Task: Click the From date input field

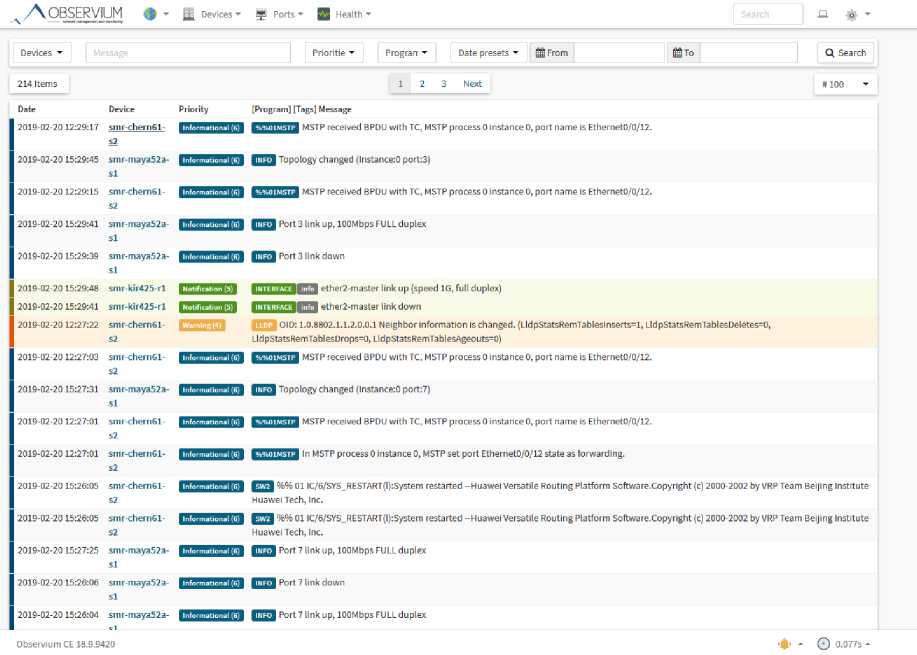Action: 619,53
